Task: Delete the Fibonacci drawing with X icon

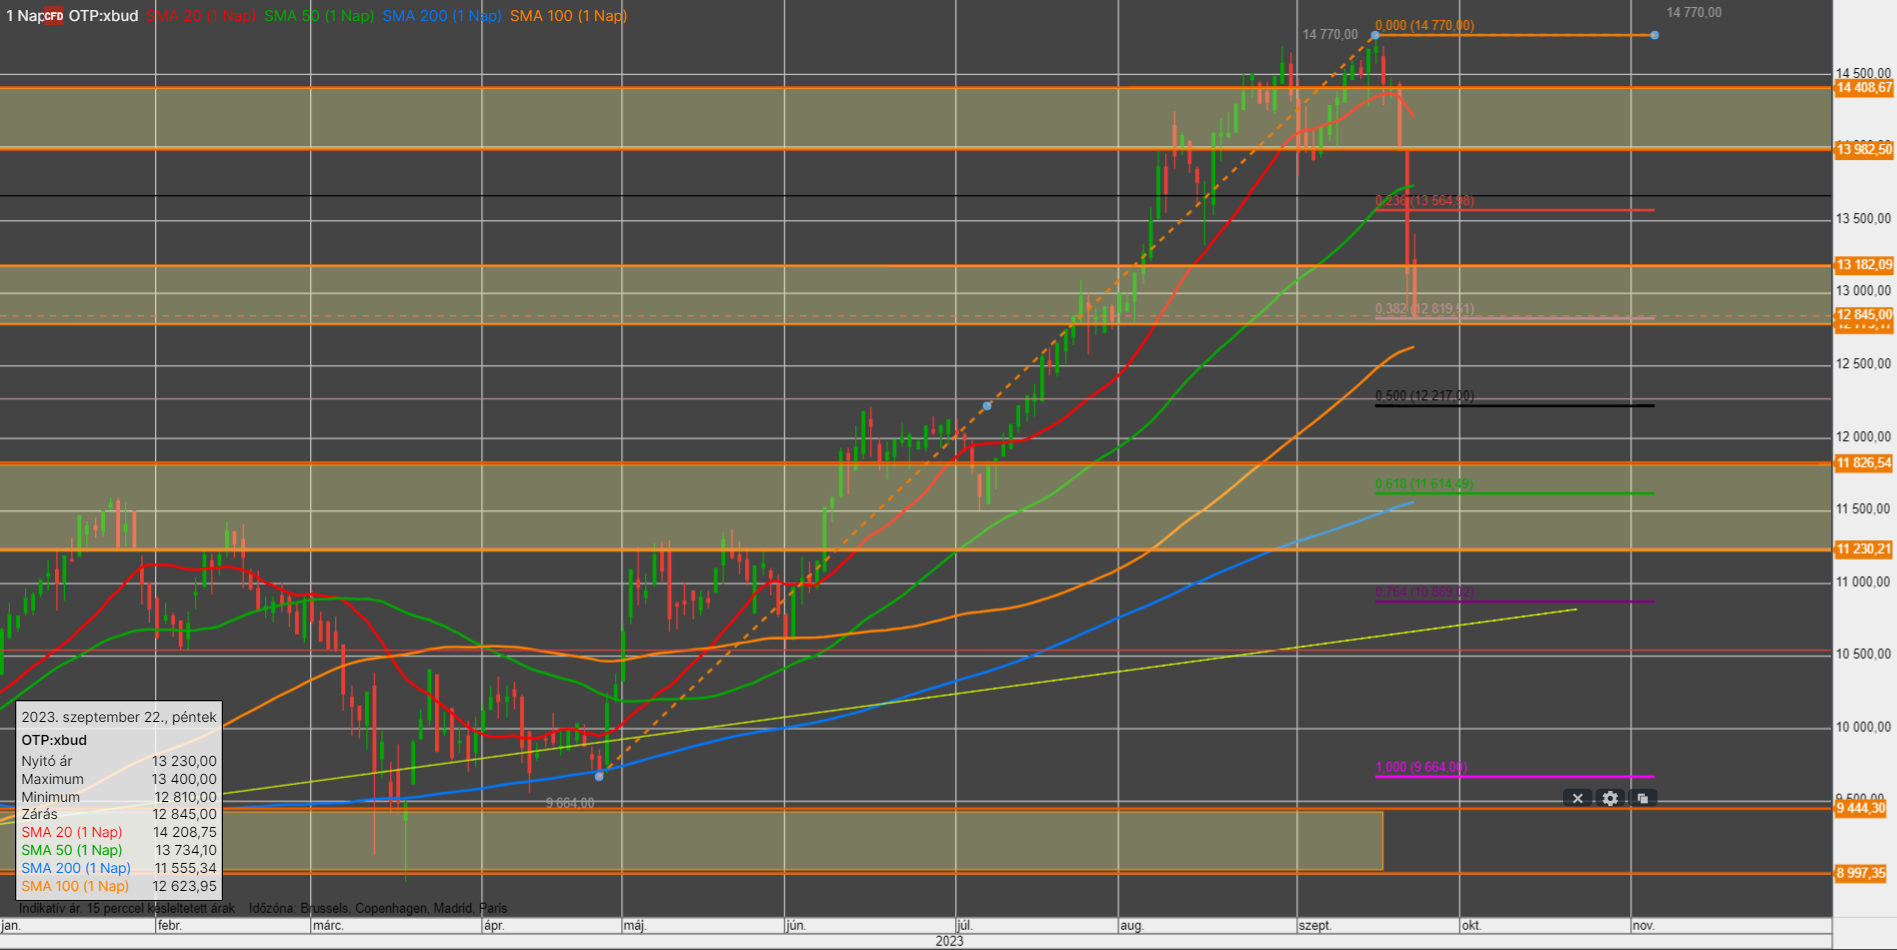Action: point(1577,798)
